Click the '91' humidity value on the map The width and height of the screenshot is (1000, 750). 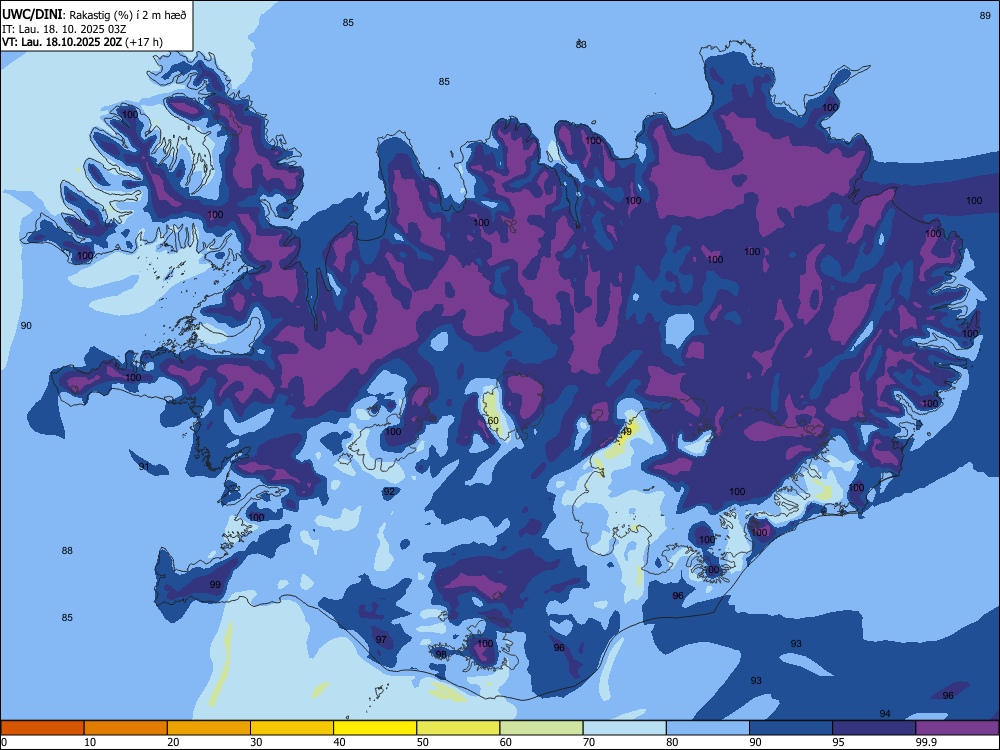(x=144, y=466)
